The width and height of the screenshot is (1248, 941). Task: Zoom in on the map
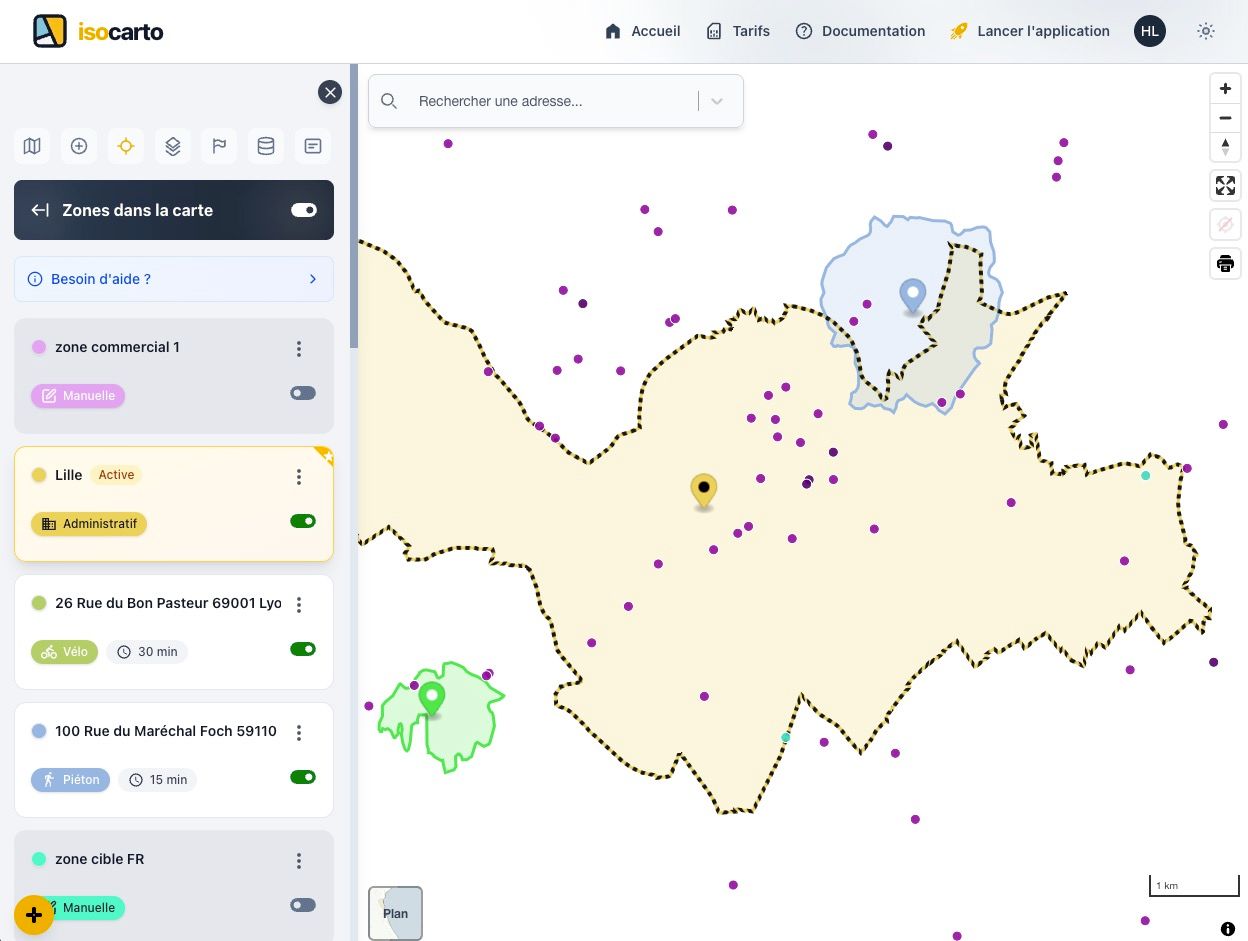point(1225,88)
